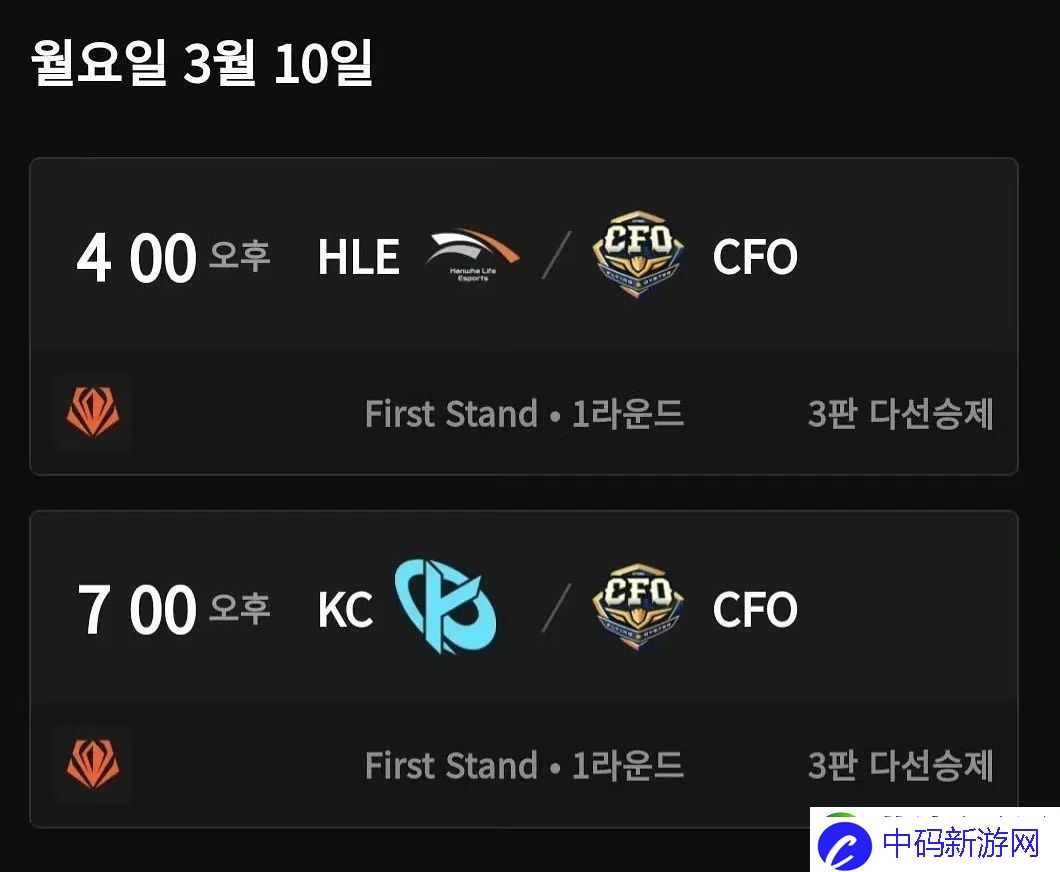Select the CFO team name in the second match
The width and height of the screenshot is (1060, 872).
[755, 609]
